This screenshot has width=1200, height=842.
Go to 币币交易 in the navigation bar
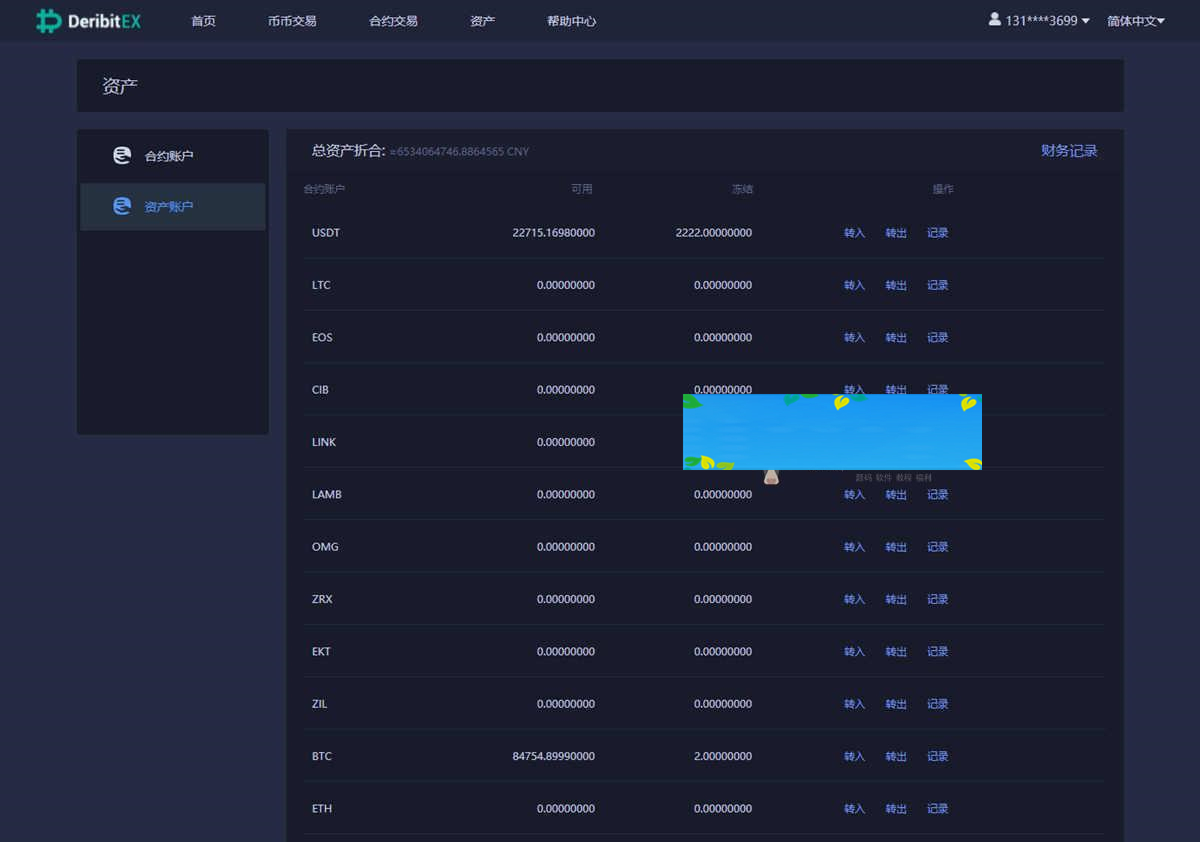click(292, 21)
